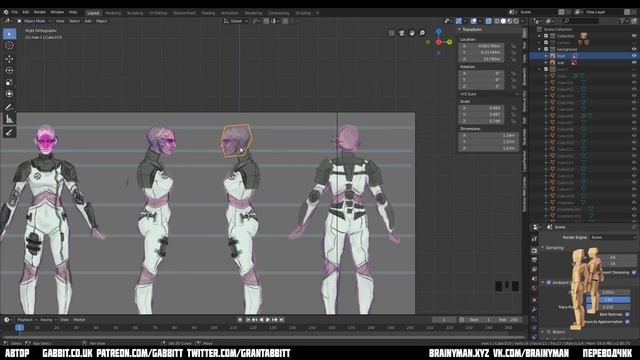
Task: Open the Playback dropdown in timeline
Action: [27, 320]
